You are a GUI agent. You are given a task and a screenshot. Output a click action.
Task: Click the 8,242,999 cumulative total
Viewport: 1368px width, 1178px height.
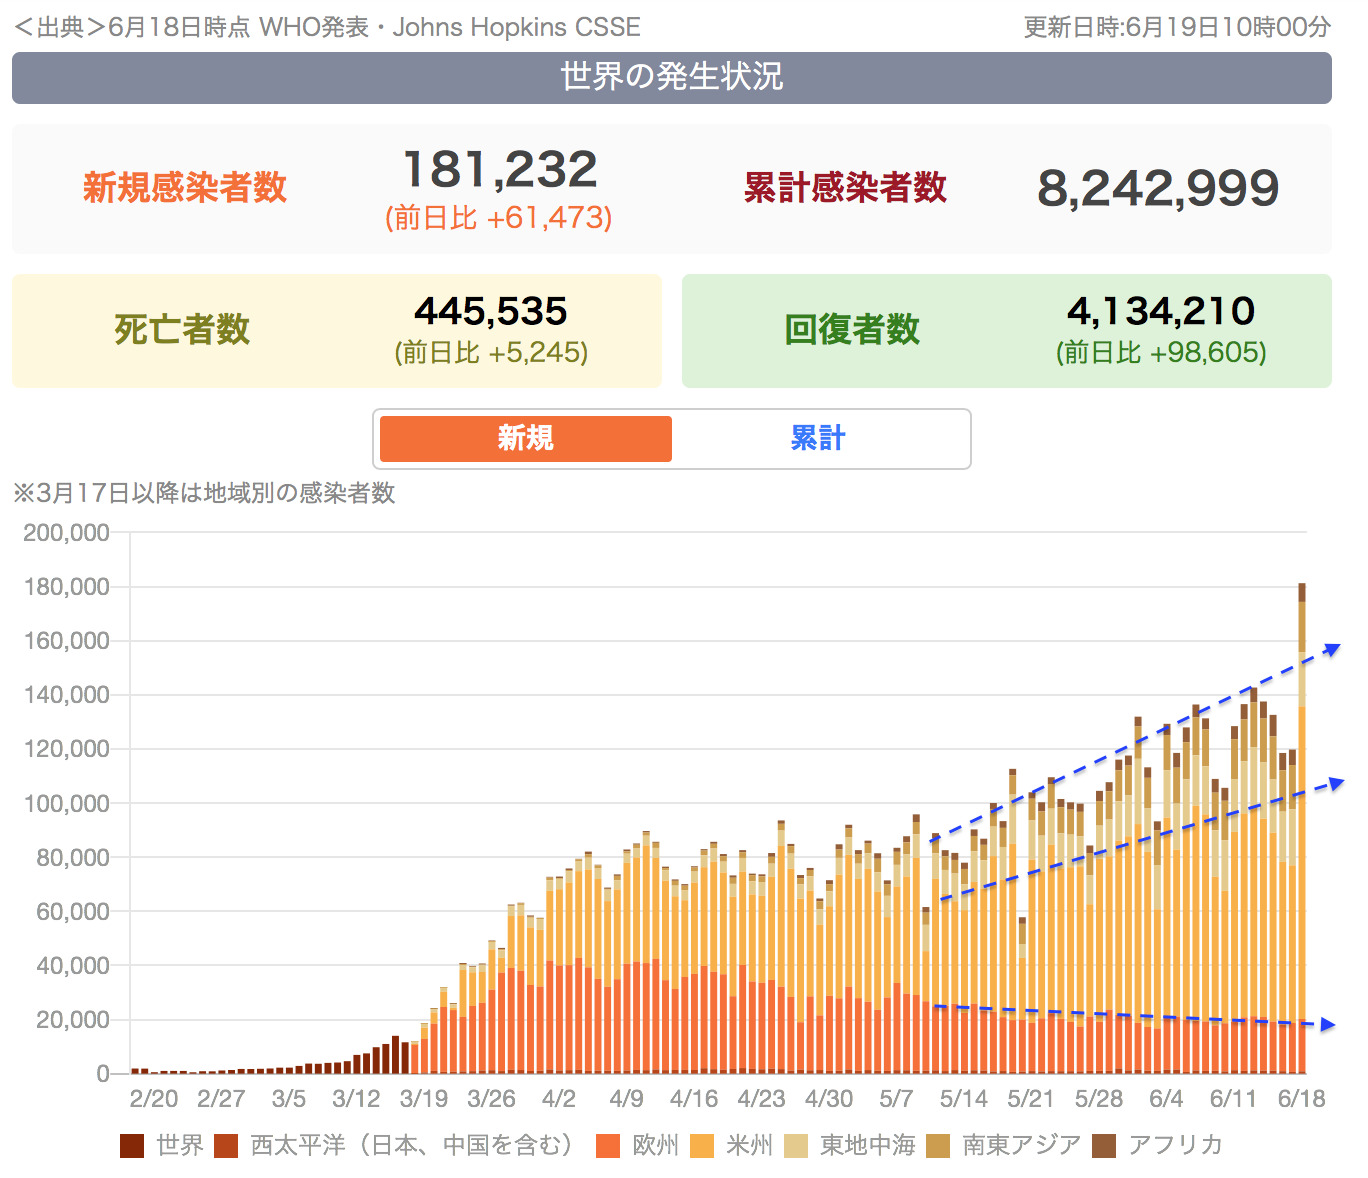click(1158, 189)
